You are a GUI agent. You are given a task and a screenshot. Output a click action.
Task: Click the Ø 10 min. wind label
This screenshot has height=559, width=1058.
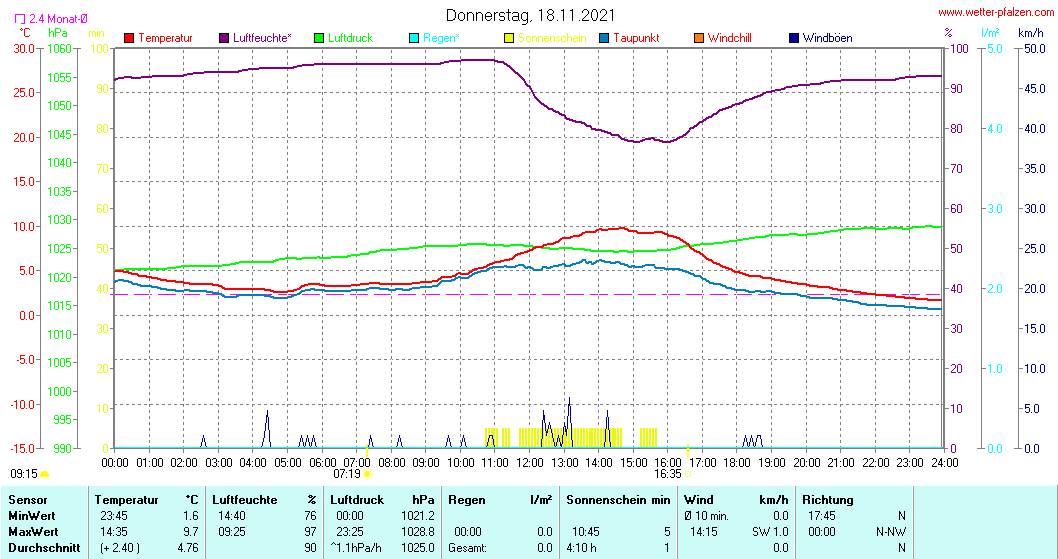click(x=706, y=516)
